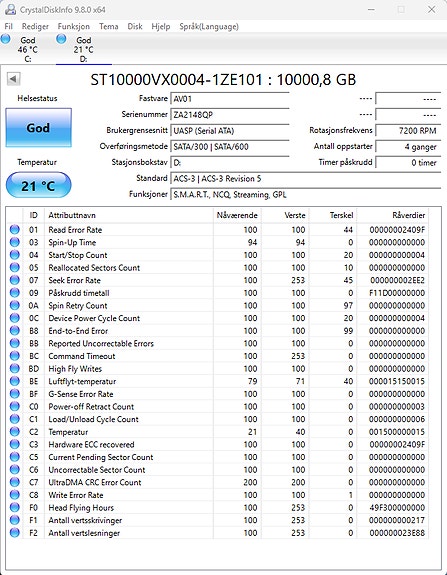Click the status dot for UltraDMA CRC Error Count
The width and height of the screenshot is (447, 575).
(15, 482)
